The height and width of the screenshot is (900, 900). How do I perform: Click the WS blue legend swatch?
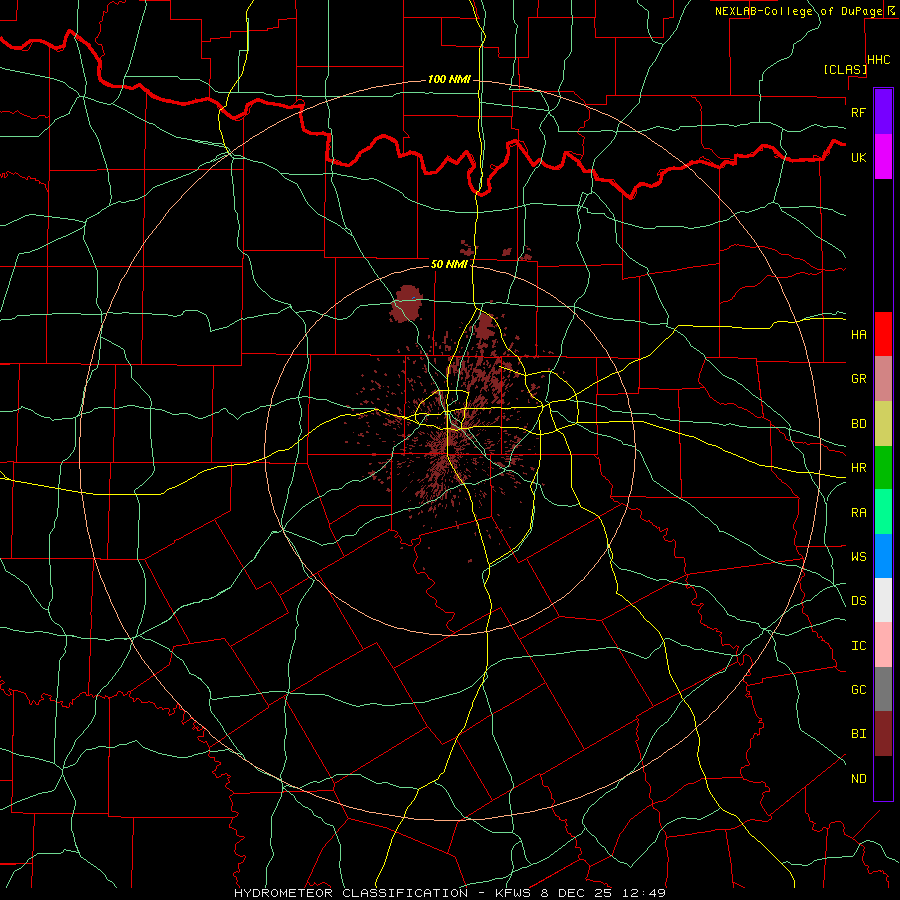tap(883, 556)
